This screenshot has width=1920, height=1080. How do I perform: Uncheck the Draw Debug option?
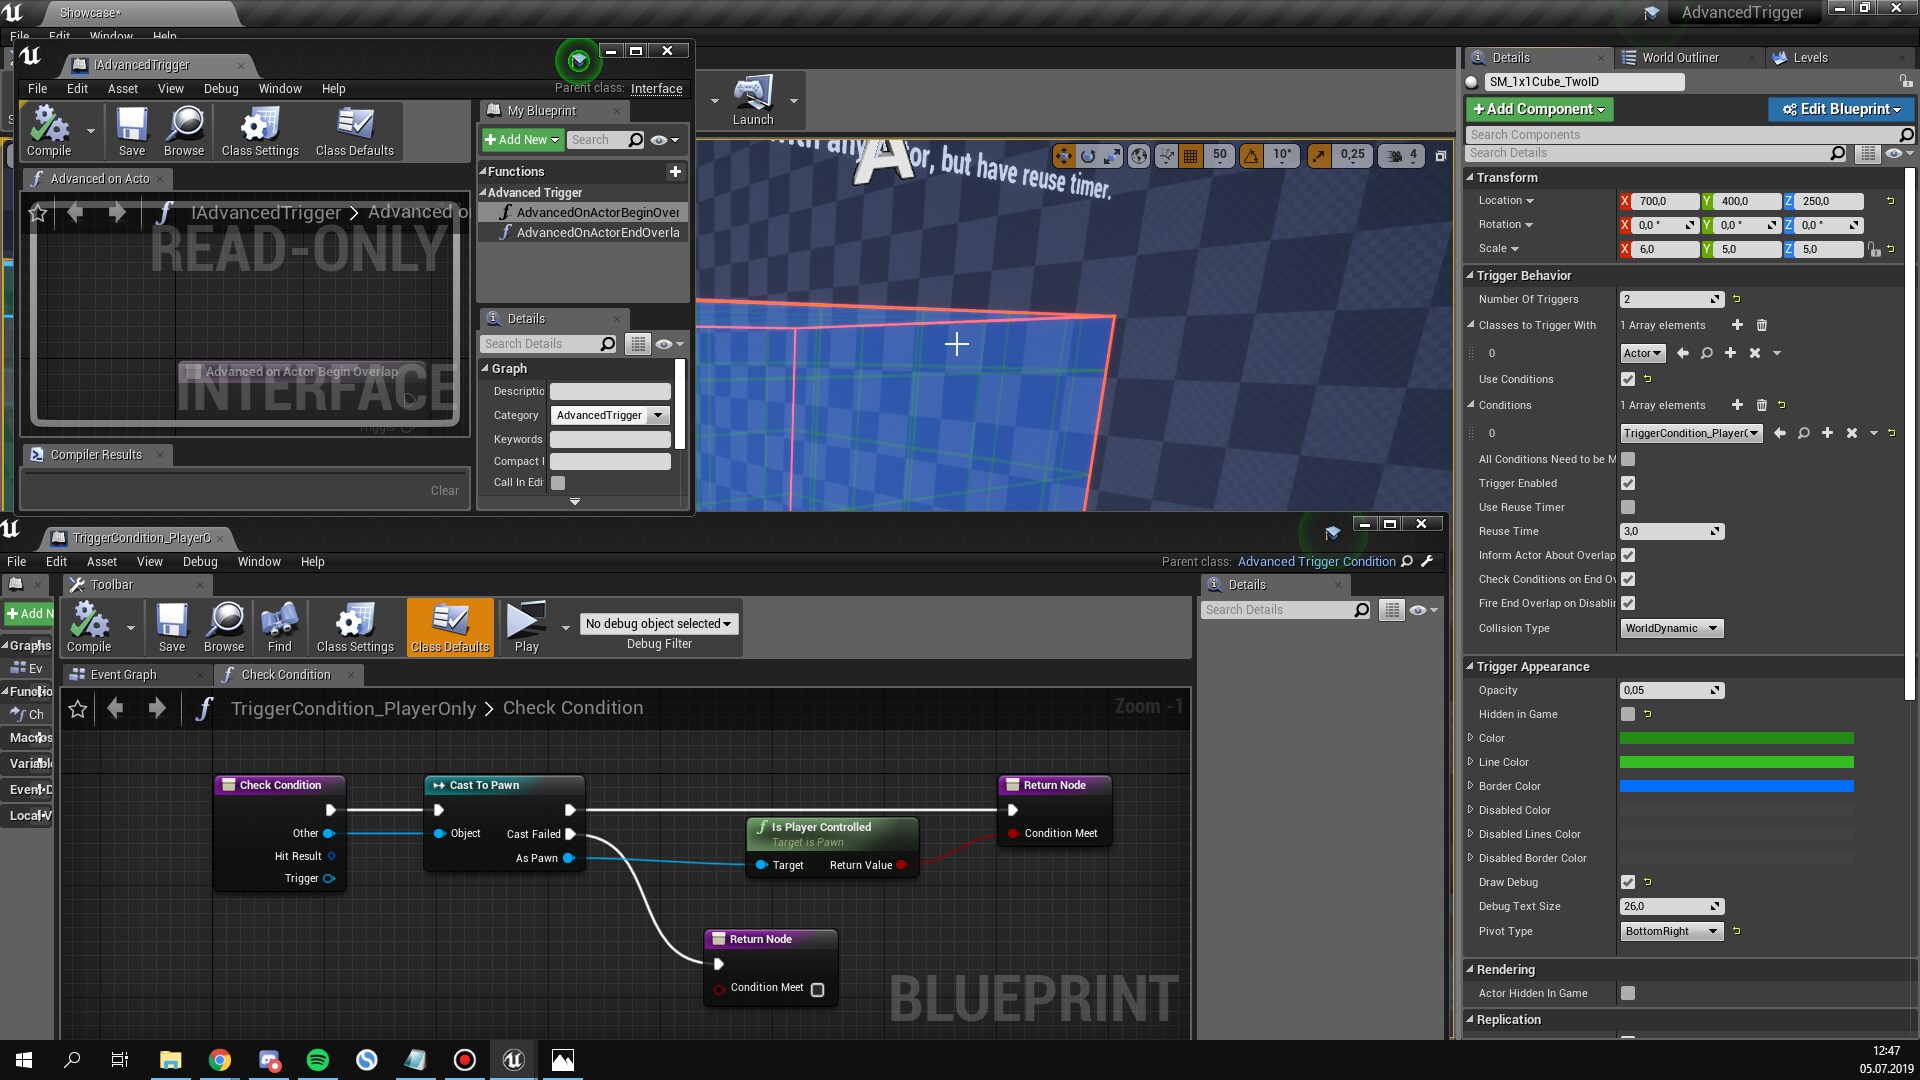(x=1628, y=882)
